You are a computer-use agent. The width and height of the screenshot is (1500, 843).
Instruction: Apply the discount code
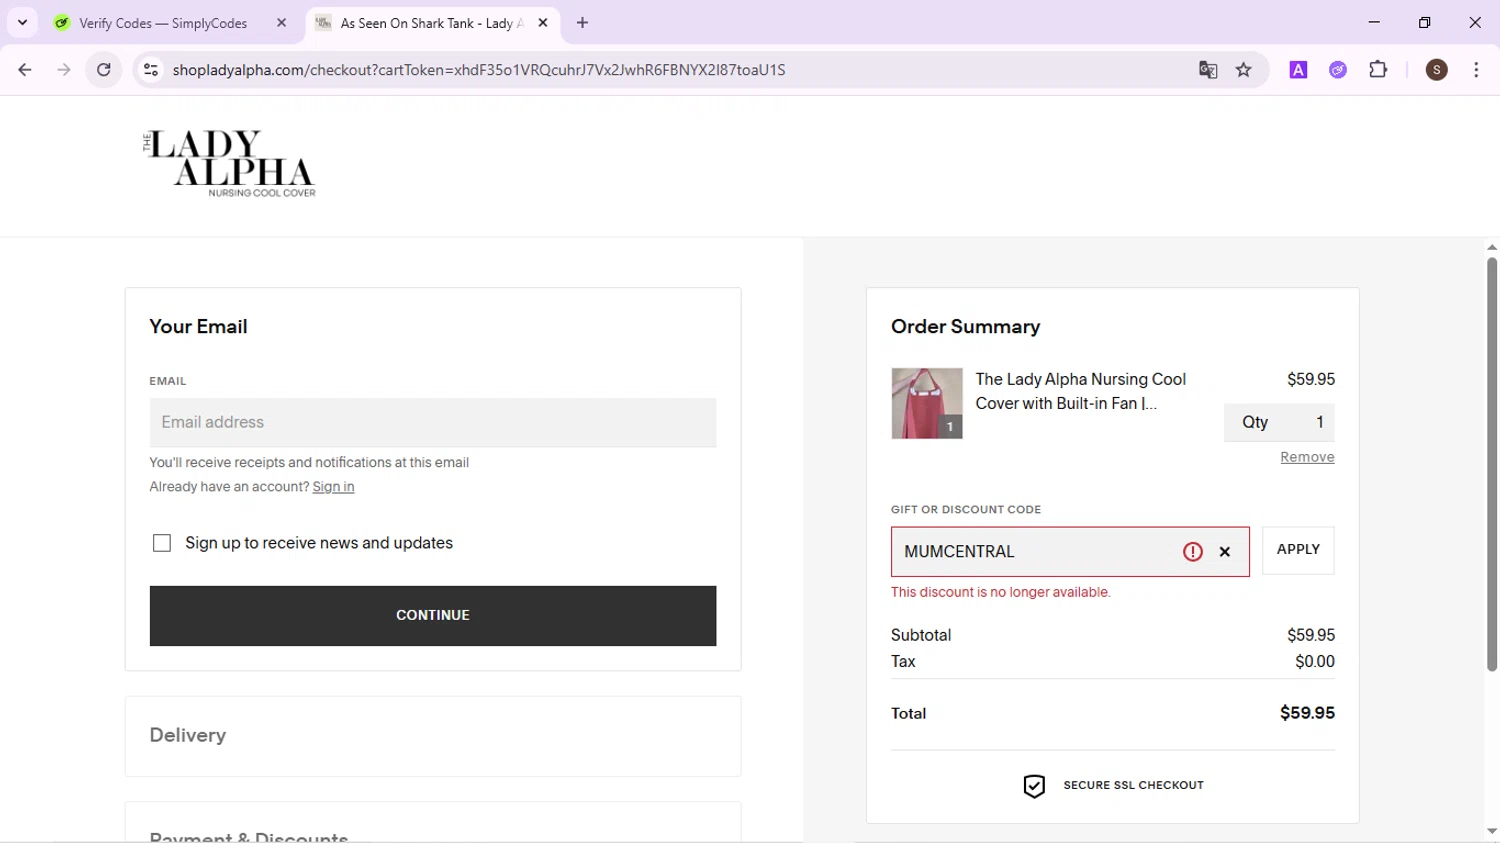tap(1298, 550)
